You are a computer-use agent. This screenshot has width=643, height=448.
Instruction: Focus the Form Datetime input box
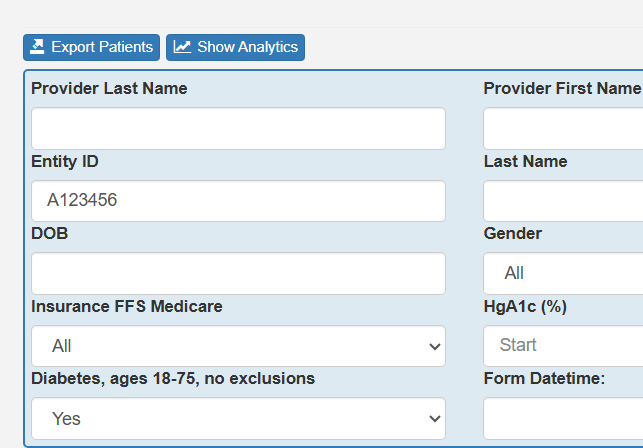(563, 418)
